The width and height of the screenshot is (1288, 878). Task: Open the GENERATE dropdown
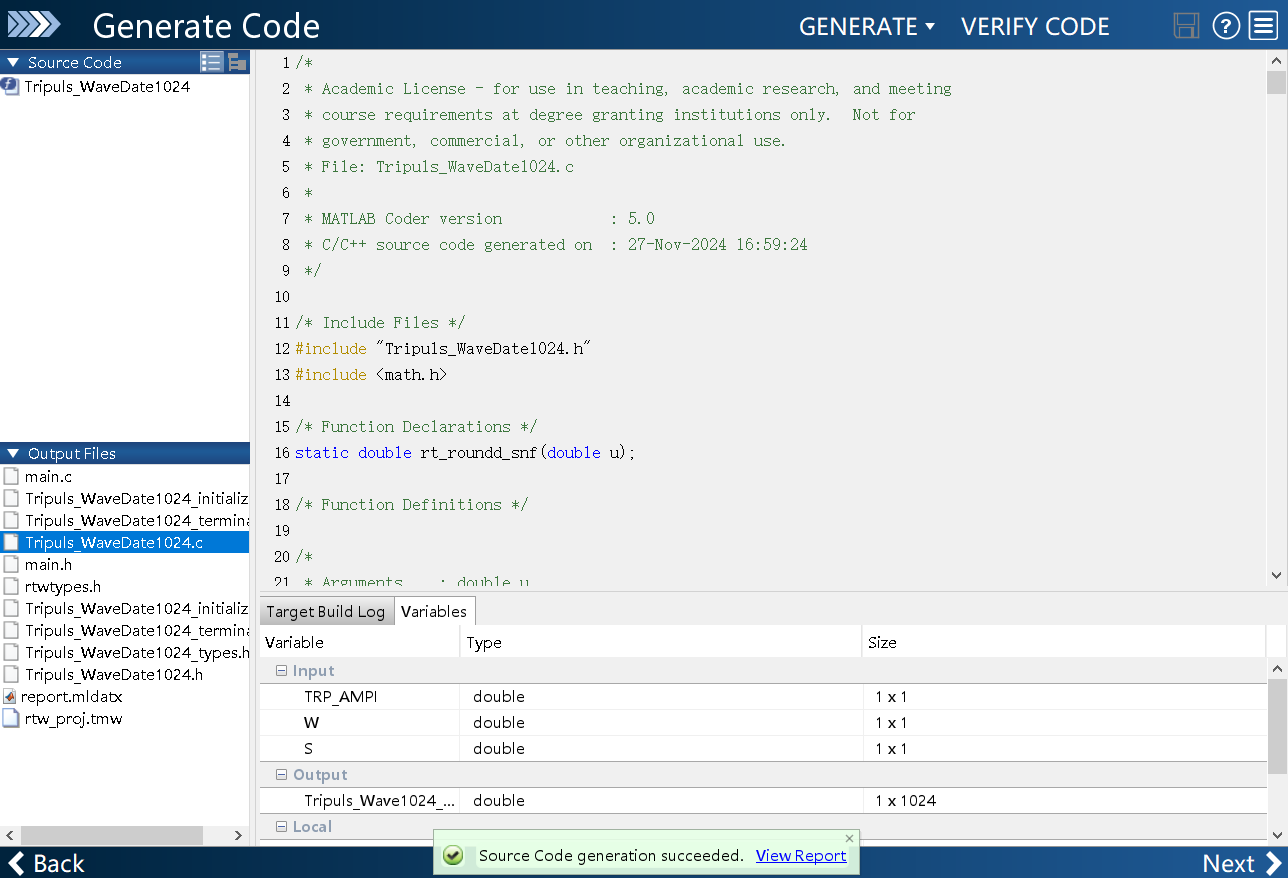click(x=866, y=27)
